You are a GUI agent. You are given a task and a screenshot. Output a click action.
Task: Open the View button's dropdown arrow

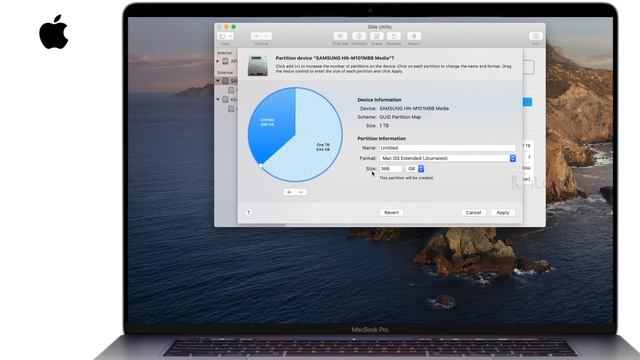coord(231,36)
